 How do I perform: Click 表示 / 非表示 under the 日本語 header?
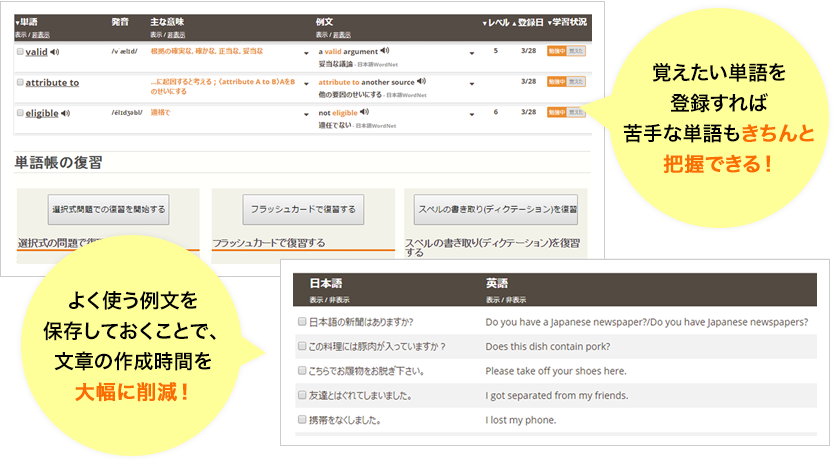(329, 300)
